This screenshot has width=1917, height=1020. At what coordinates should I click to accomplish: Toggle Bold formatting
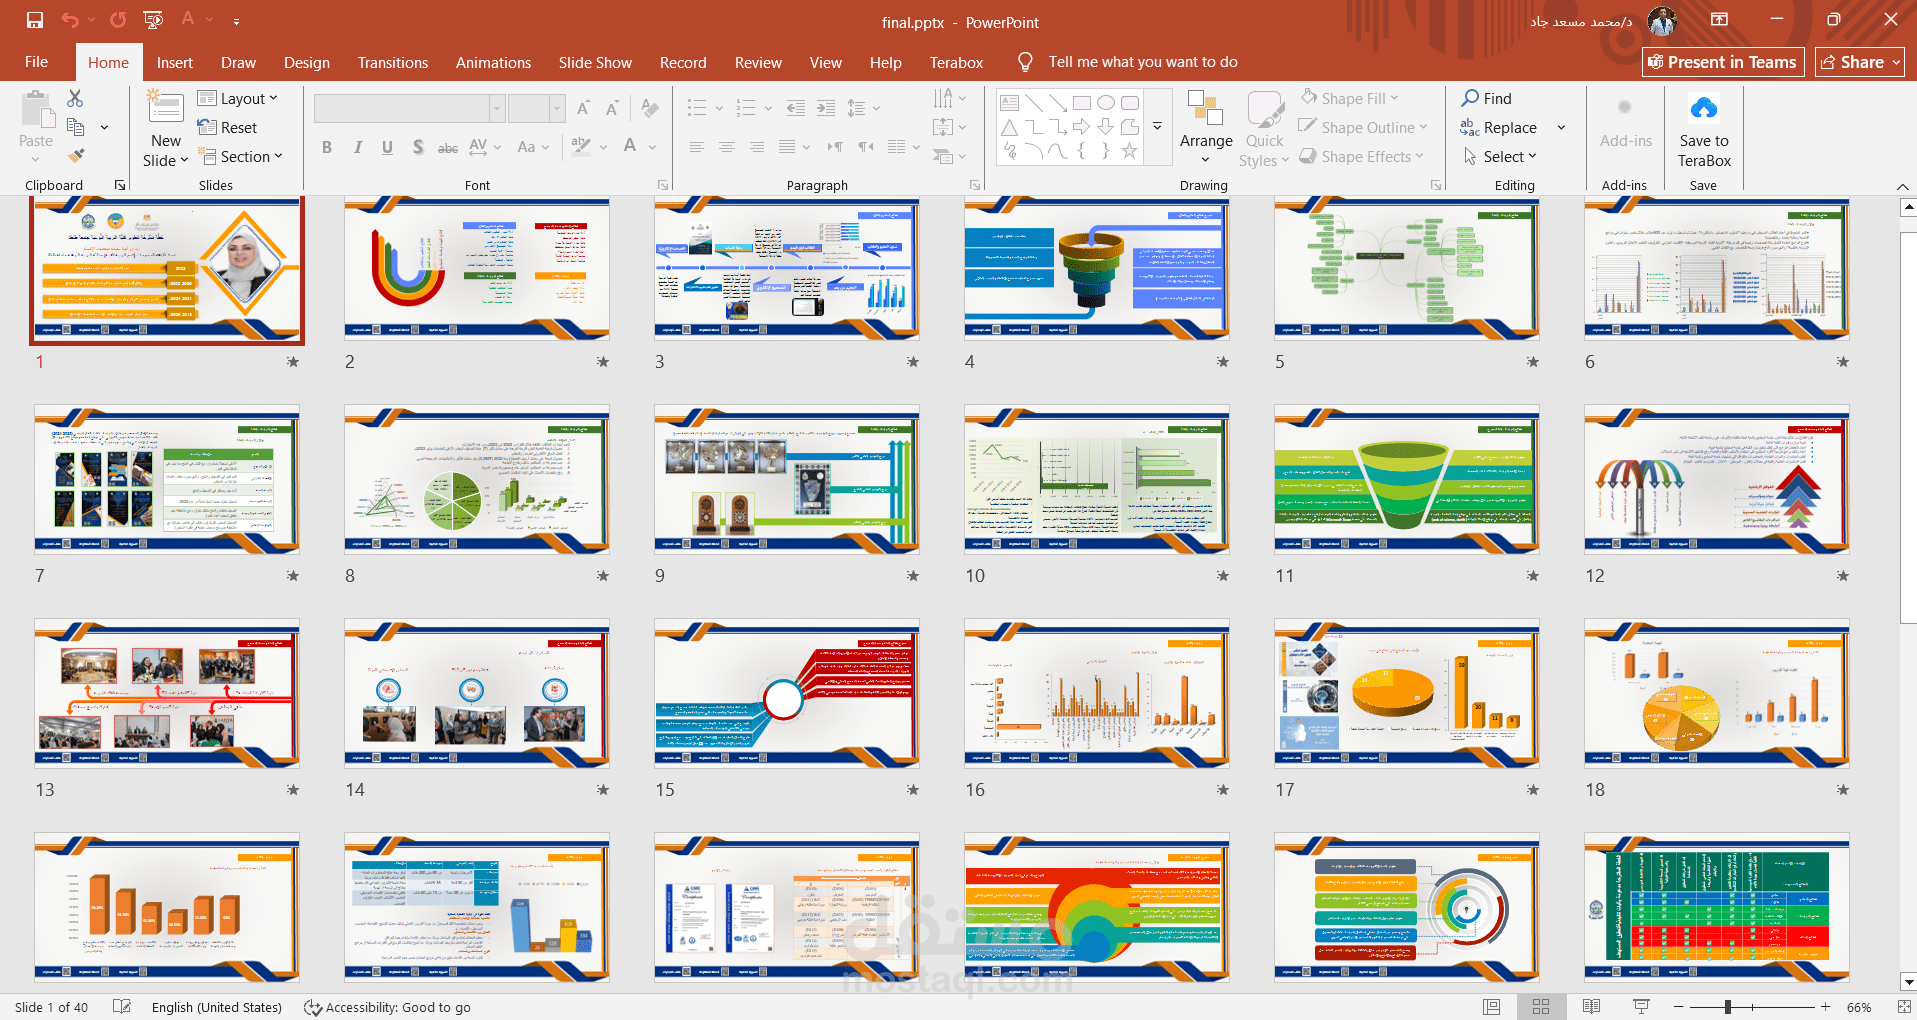(327, 147)
